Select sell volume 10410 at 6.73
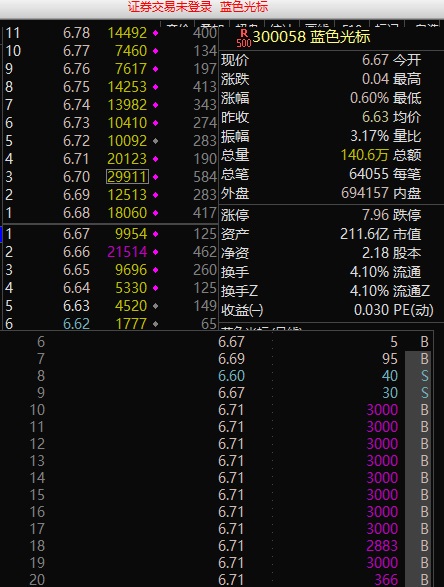444x587 pixels. pyautogui.click(x=127, y=123)
